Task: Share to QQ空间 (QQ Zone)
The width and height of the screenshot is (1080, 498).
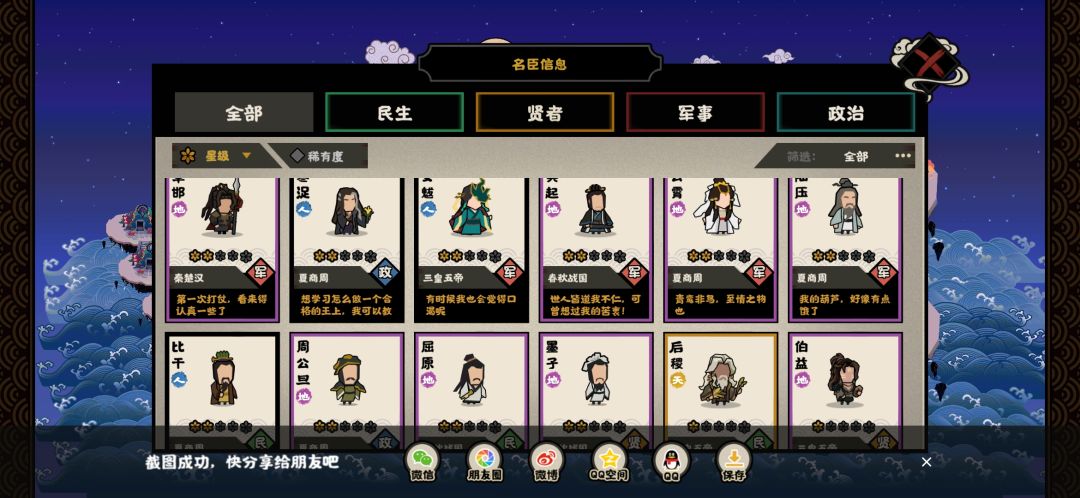Action: (x=609, y=461)
